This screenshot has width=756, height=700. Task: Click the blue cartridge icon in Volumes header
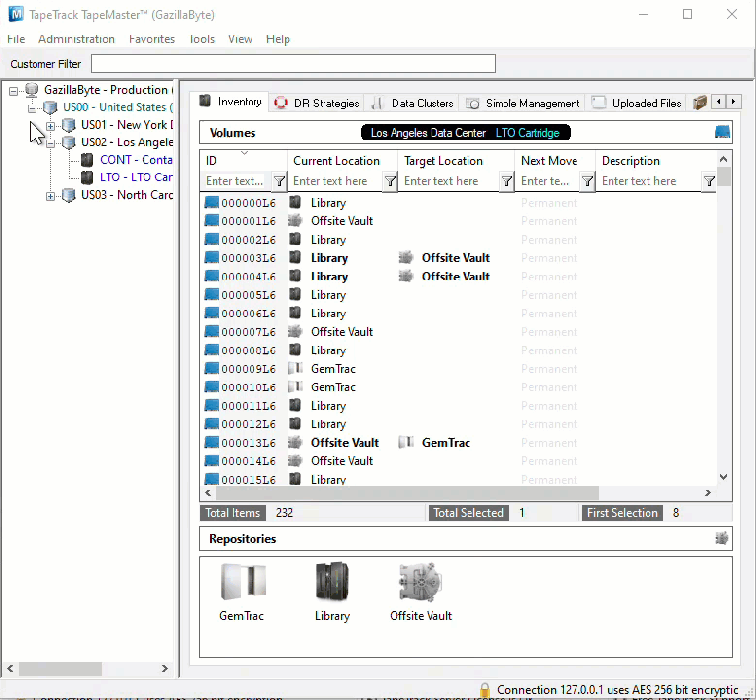[x=722, y=132]
